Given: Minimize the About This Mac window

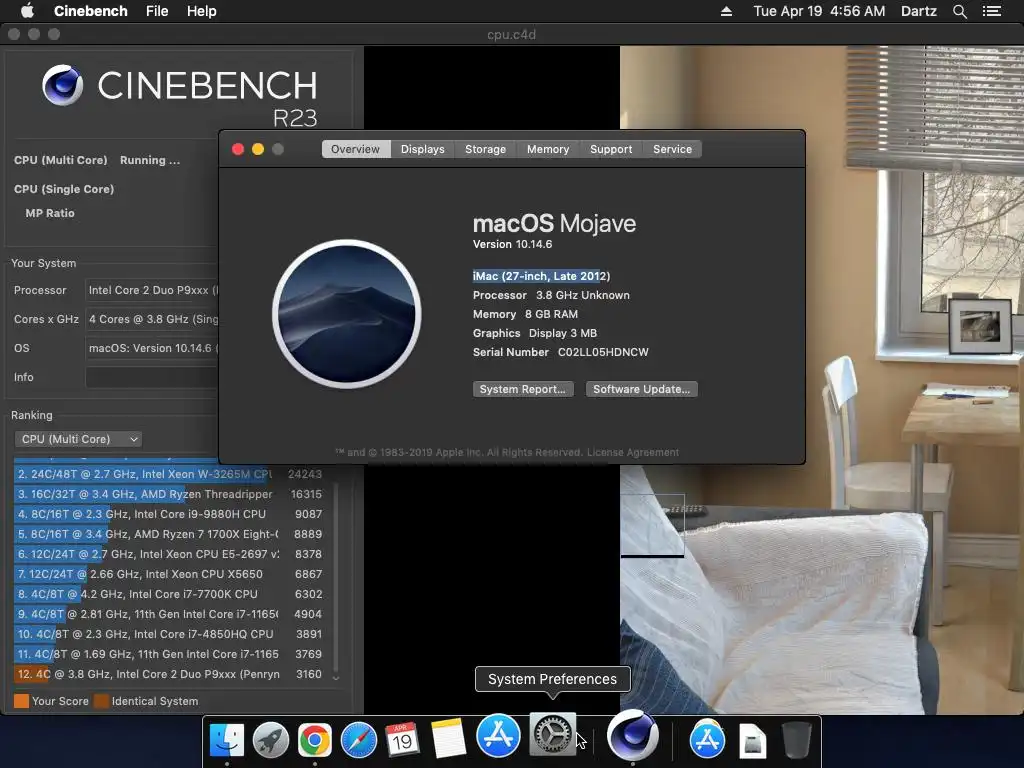Looking at the screenshot, I should 258,149.
